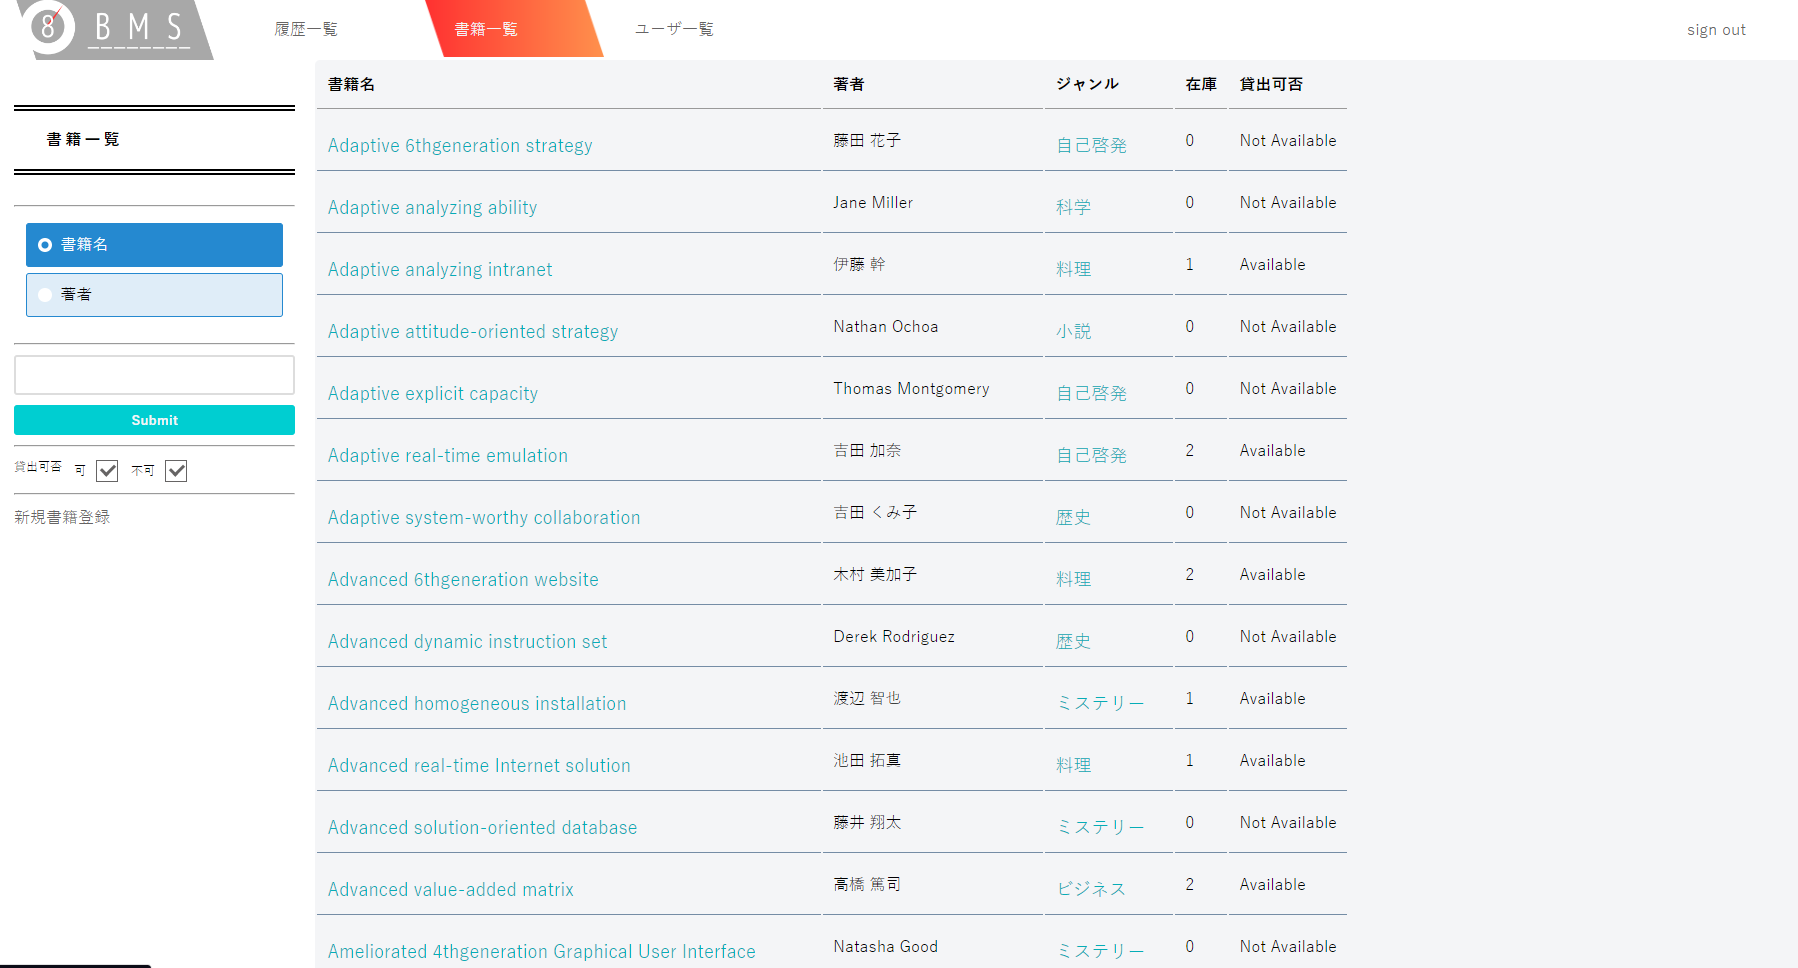Toggle the 不可 availability checkbox
Image resolution: width=1798 pixels, height=968 pixels.
176,470
